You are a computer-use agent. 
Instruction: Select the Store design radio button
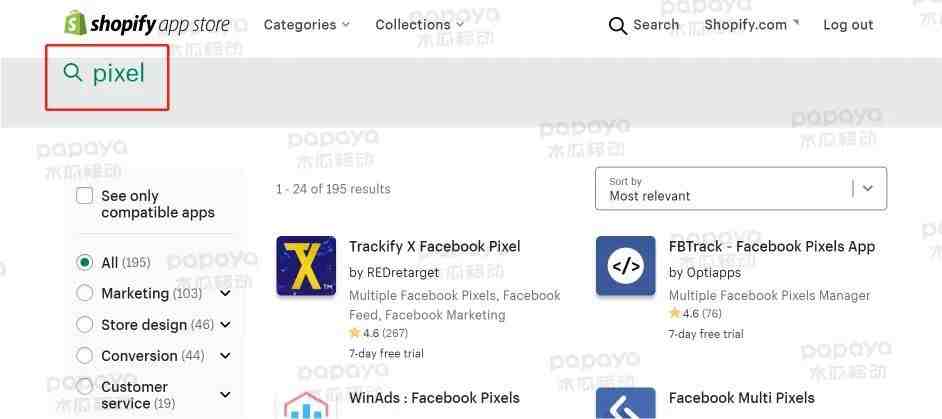pos(85,325)
